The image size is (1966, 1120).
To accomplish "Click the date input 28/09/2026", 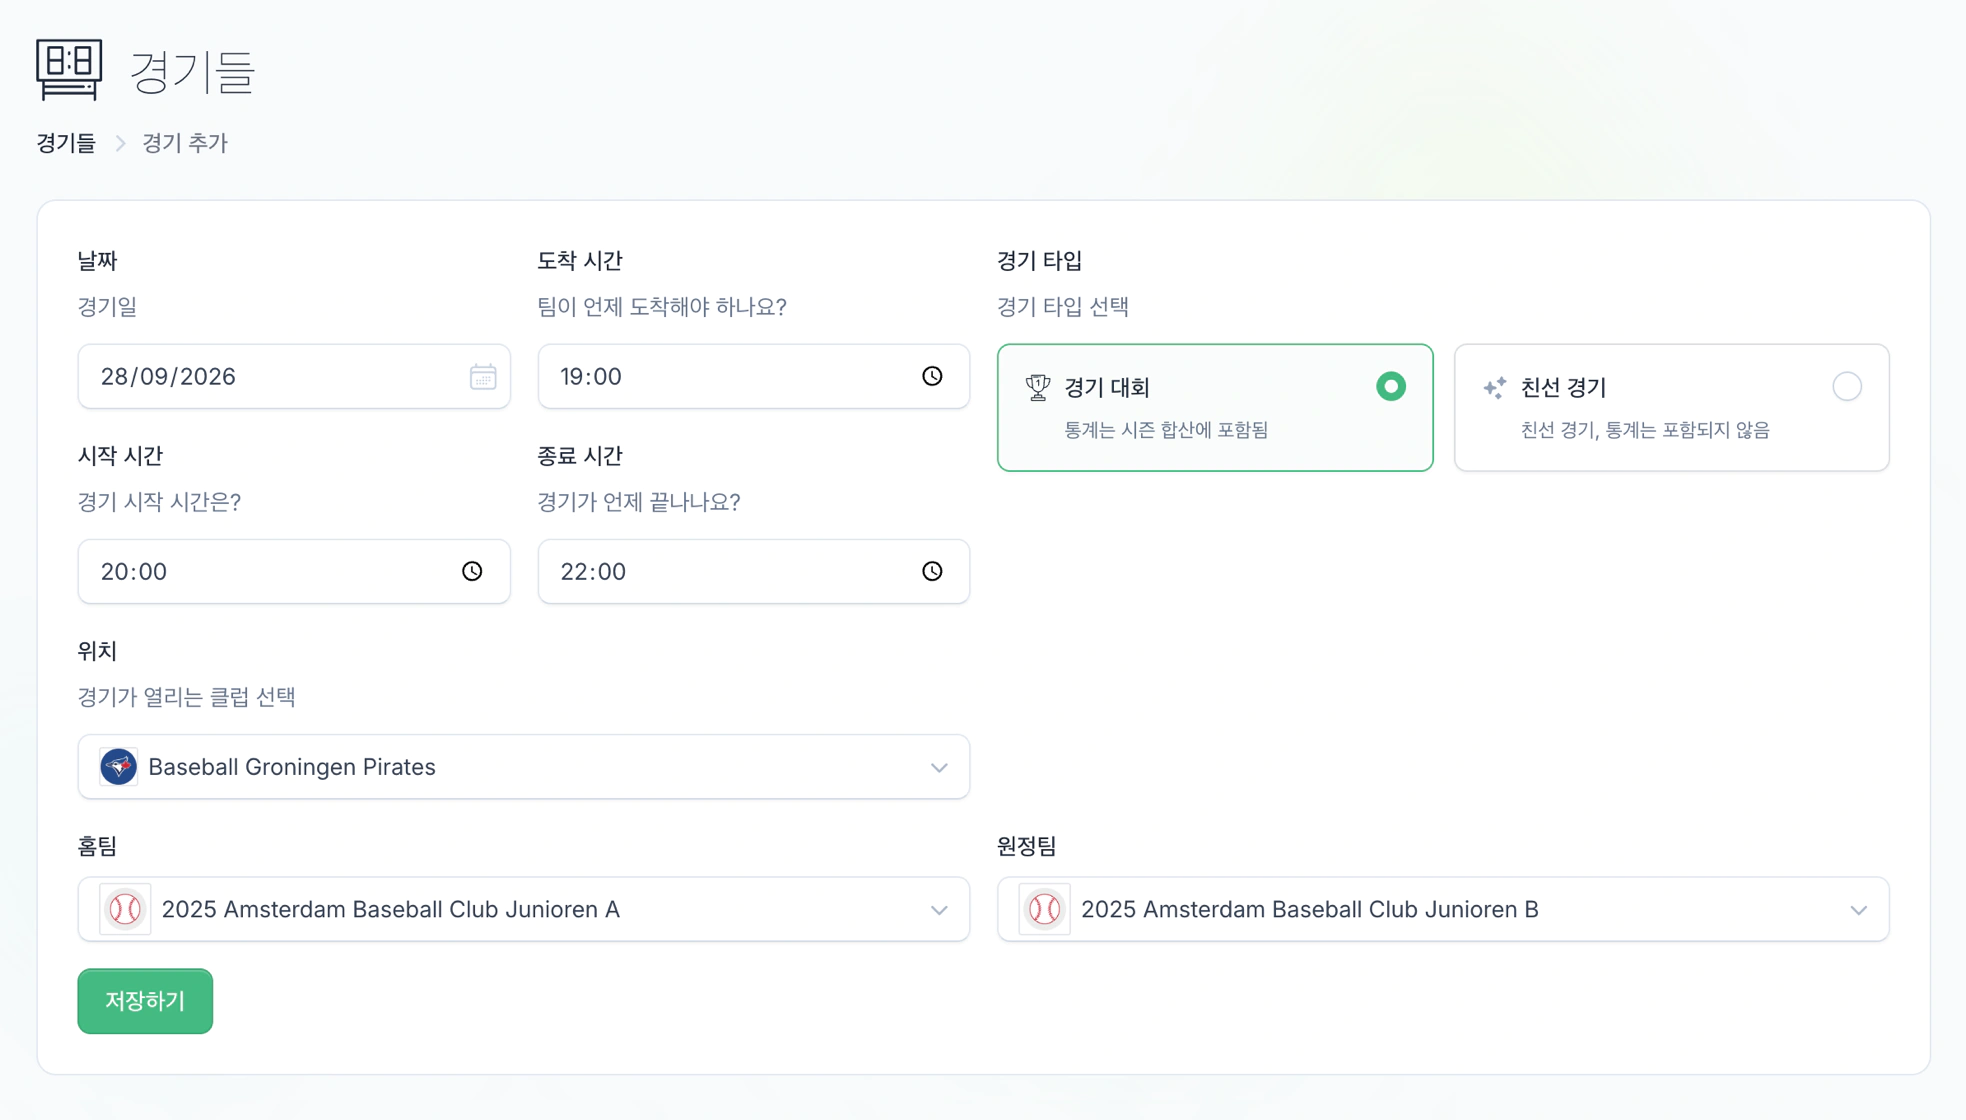I will pos(294,376).
